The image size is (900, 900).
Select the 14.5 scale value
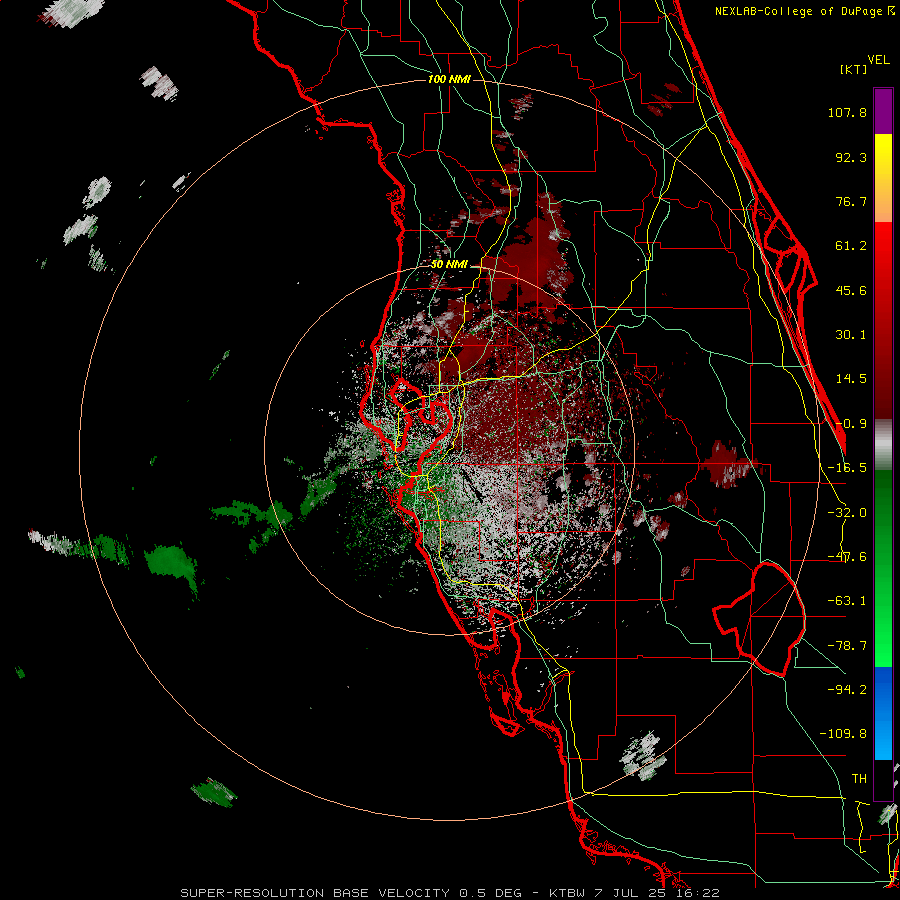pos(851,379)
